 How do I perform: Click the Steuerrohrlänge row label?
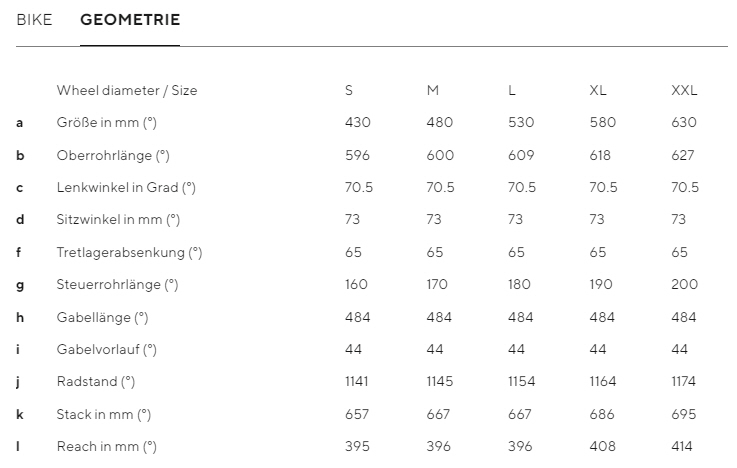[117, 284]
